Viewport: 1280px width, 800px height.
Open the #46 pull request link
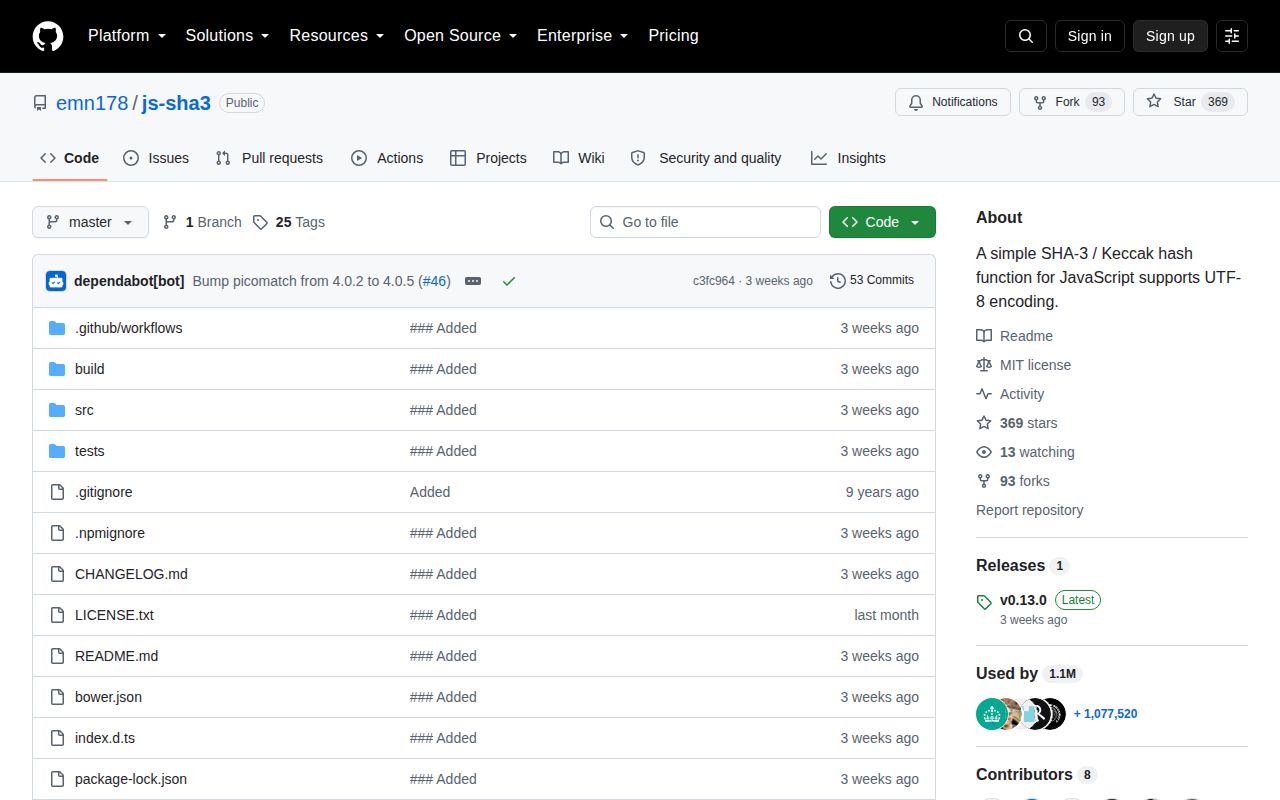pos(434,281)
